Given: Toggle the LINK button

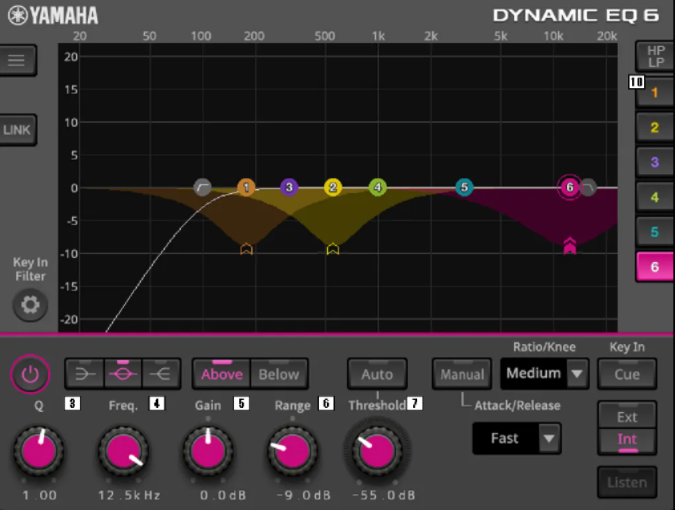Looking at the screenshot, I should [x=17, y=130].
